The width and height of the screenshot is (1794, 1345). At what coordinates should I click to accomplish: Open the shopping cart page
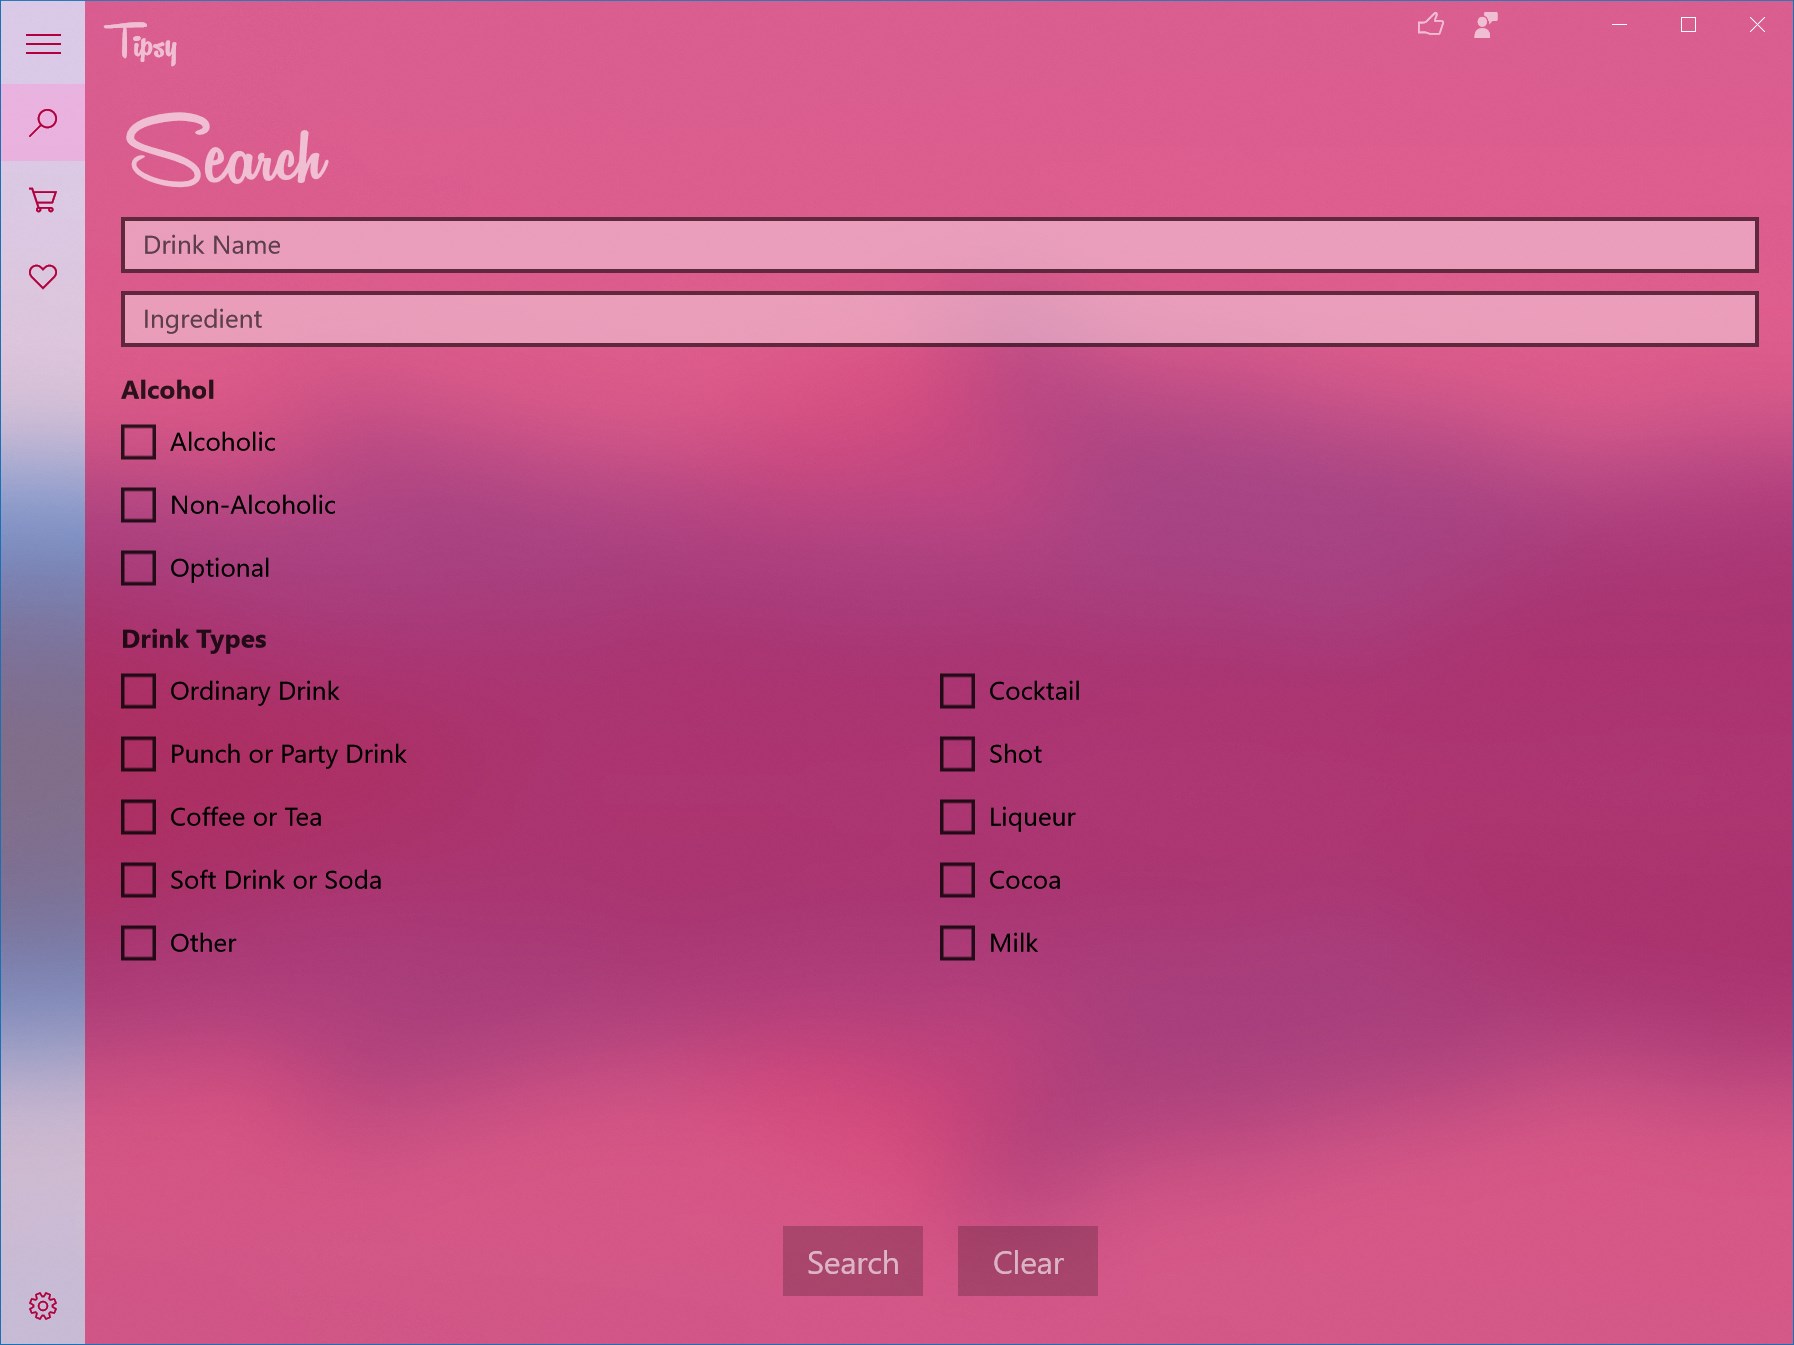click(x=43, y=200)
